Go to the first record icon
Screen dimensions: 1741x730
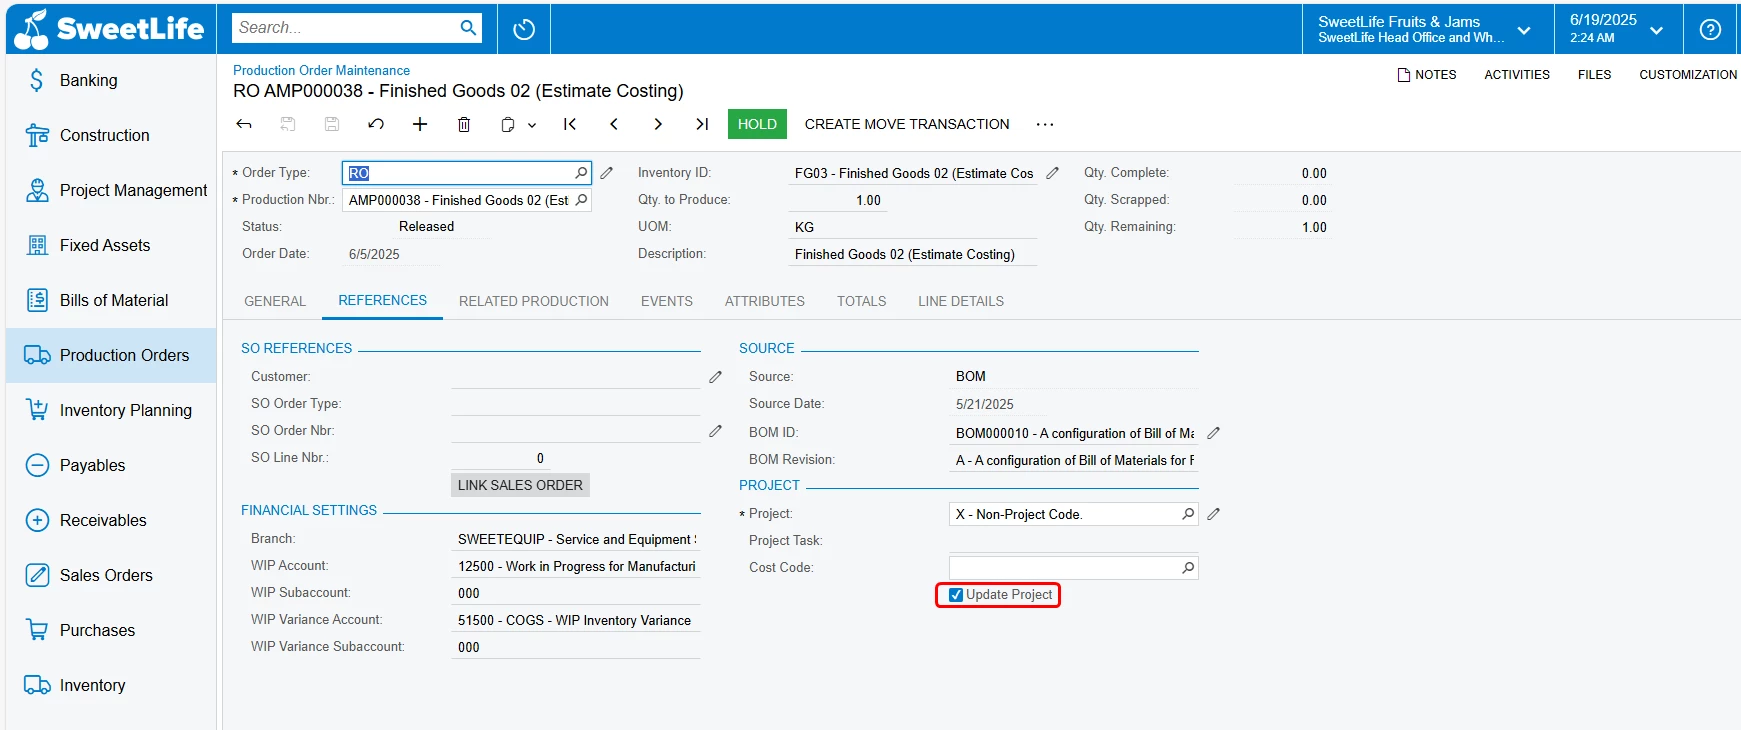570,124
